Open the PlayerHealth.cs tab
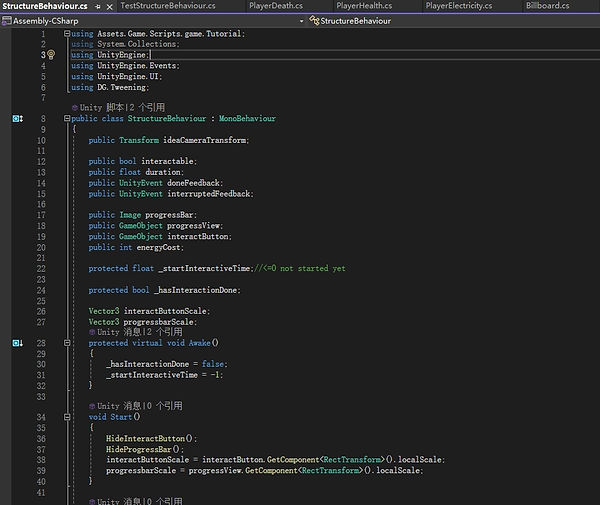The image size is (600, 505). [x=364, y=6]
